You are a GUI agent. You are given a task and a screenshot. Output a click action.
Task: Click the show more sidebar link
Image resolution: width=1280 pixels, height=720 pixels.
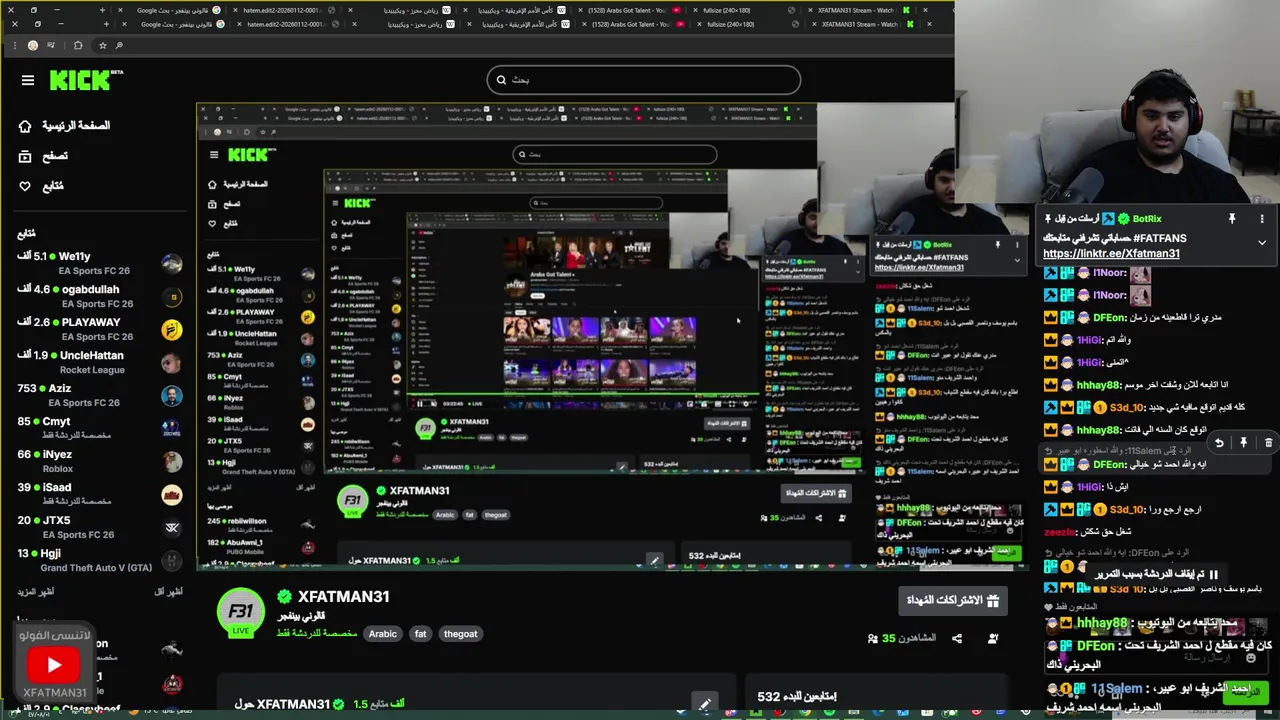click(36, 592)
